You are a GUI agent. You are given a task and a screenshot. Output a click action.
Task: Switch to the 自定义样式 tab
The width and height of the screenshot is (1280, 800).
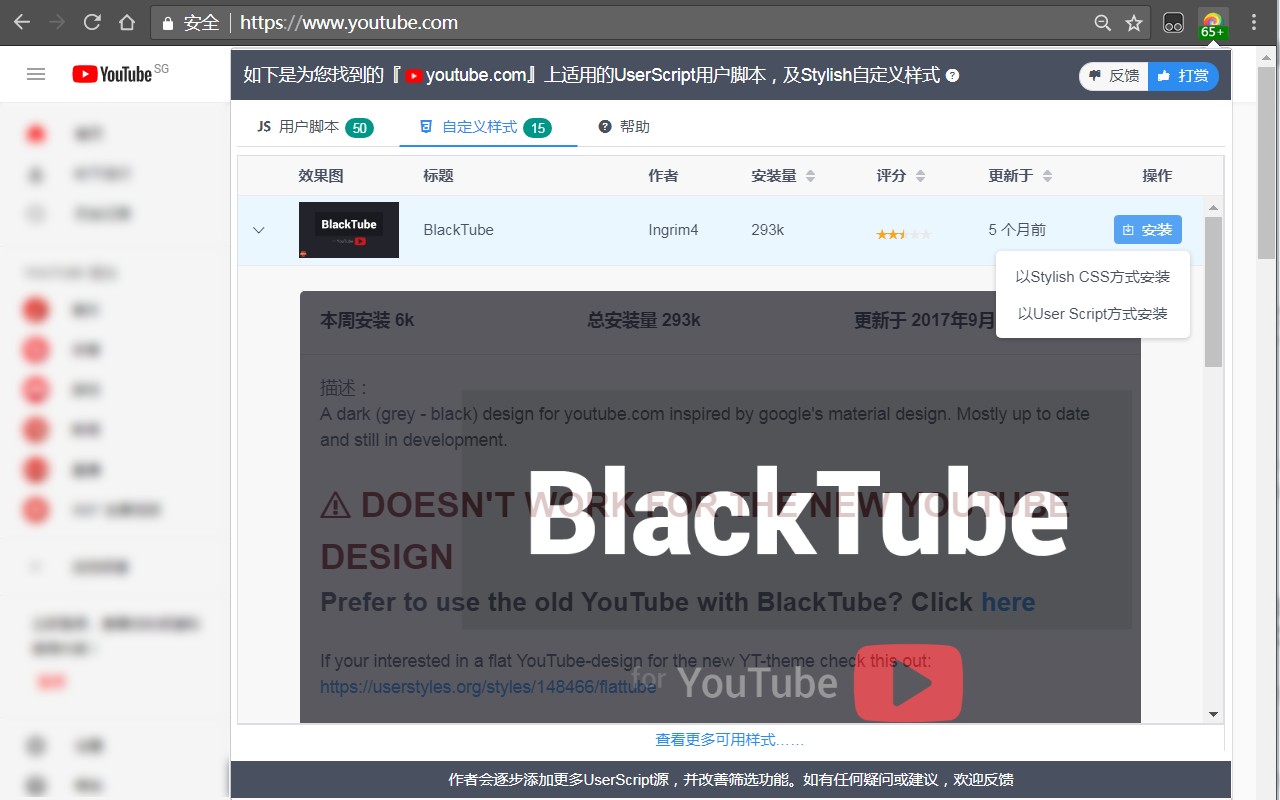coord(486,127)
